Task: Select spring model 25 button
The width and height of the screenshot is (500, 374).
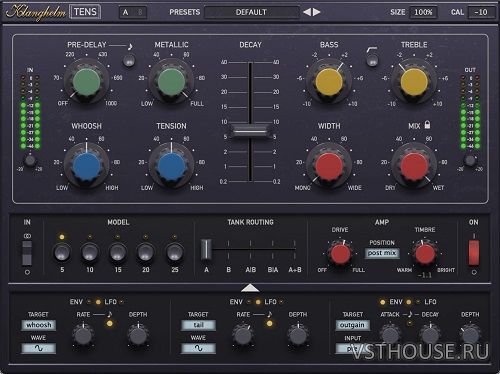Action: [174, 252]
